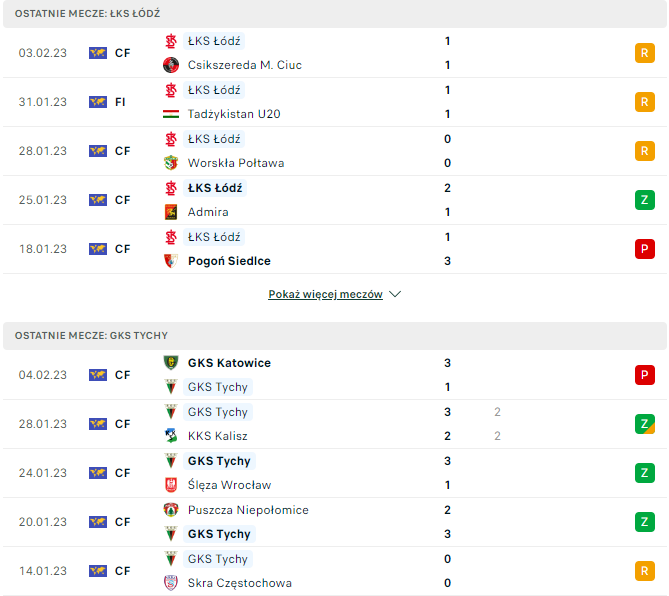Screen dimensions: 669x596
Task: Click the GKS Katowice club crest
Action: [170, 363]
